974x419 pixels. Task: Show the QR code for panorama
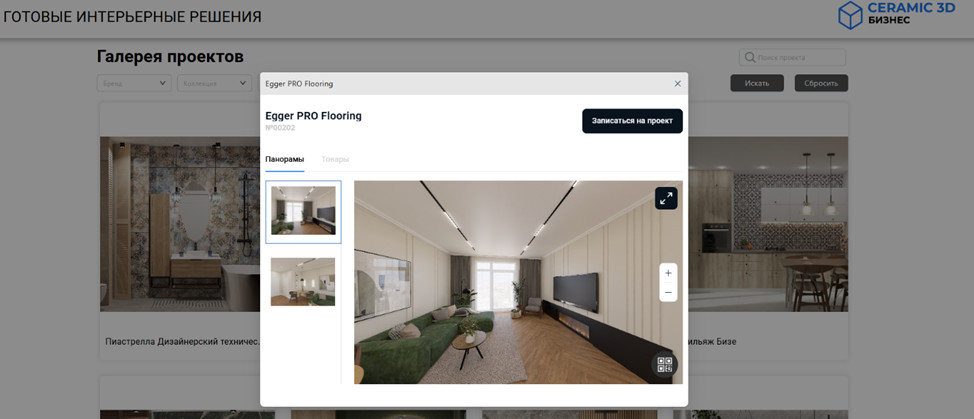665,364
